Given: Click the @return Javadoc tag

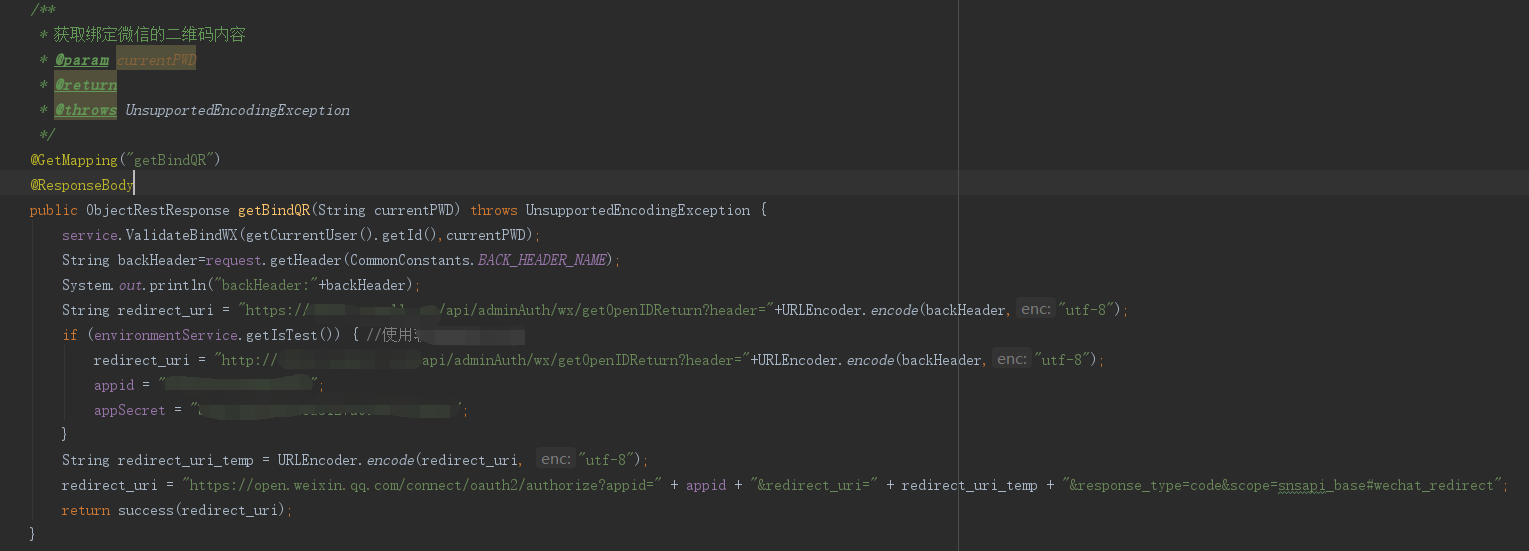Looking at the screenshot, I should [x=86, y=85].
